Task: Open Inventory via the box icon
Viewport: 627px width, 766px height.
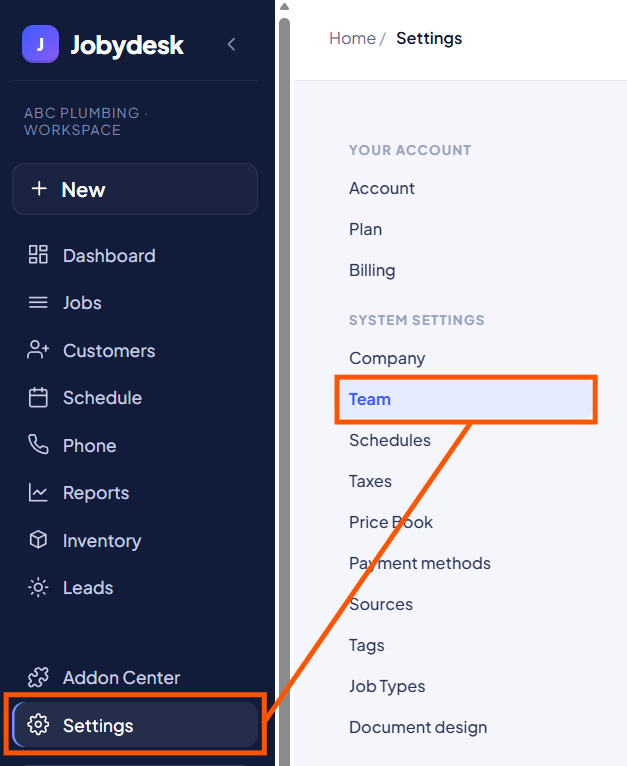Action: [38, 540]
